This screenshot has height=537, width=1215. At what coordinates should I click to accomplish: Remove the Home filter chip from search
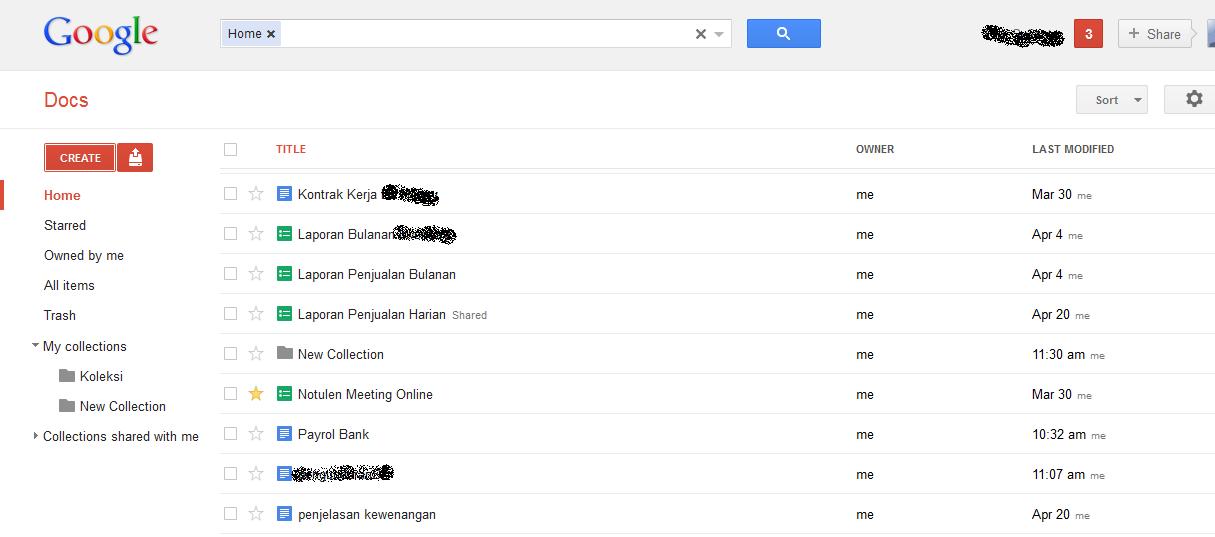[x=271, y=34]
